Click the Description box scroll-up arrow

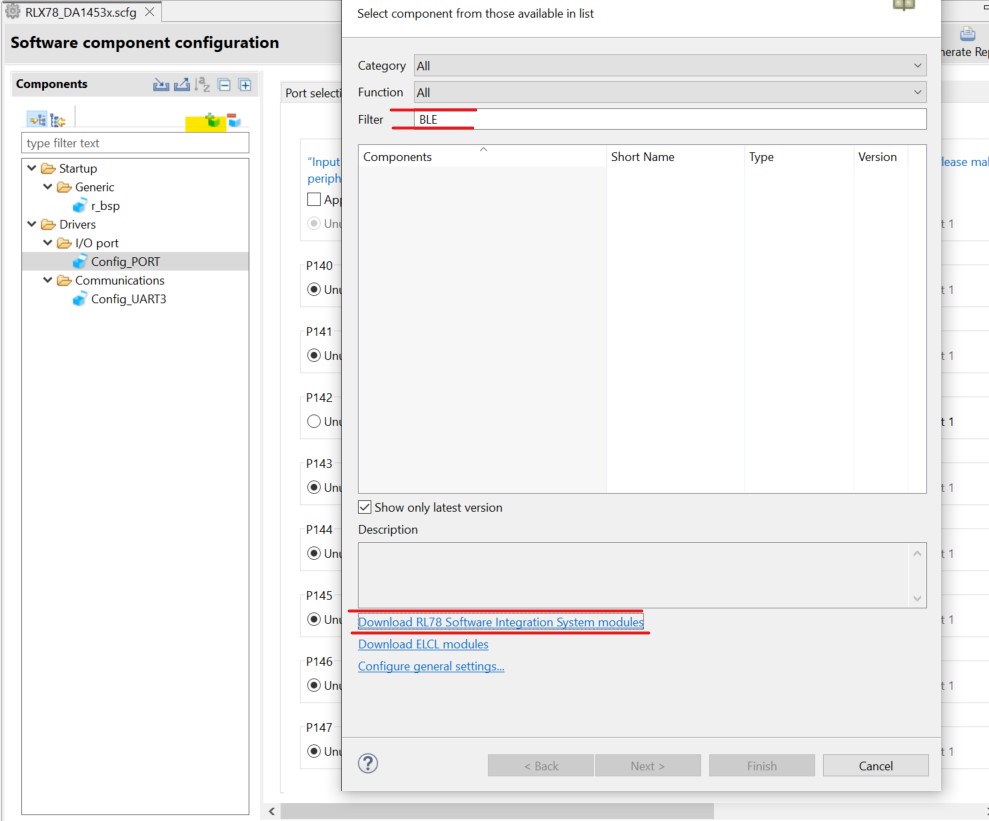click(917, 554)
